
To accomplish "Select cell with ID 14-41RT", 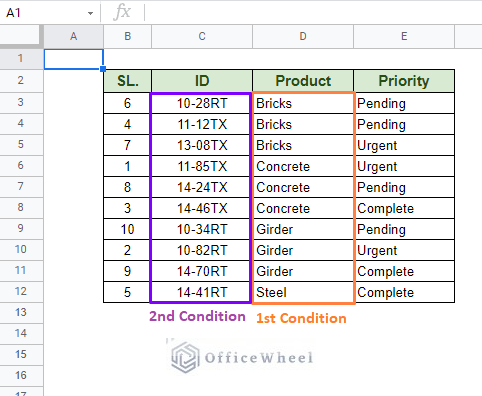I will (x=202, y=292).
